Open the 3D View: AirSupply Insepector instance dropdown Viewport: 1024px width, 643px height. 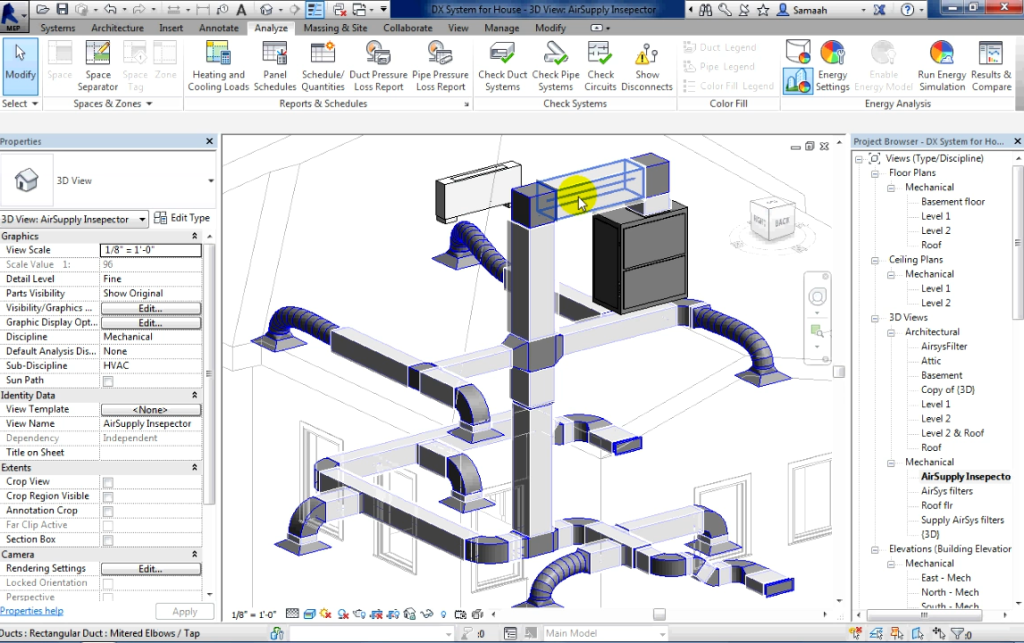pyautogui.click(x=142, y=219)
